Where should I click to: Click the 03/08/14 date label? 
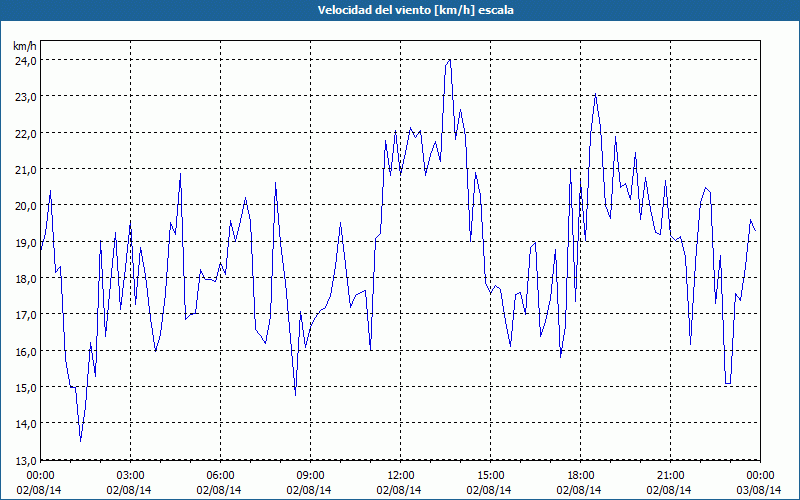pos(760,490)
